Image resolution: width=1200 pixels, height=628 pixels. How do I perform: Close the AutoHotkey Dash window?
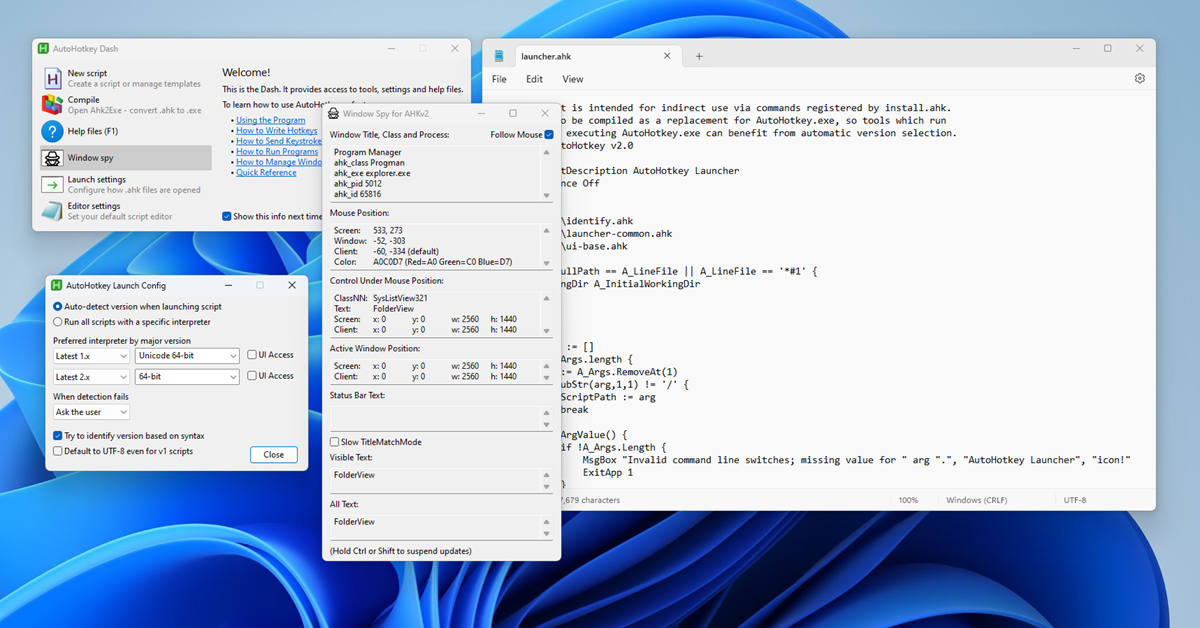455,48
